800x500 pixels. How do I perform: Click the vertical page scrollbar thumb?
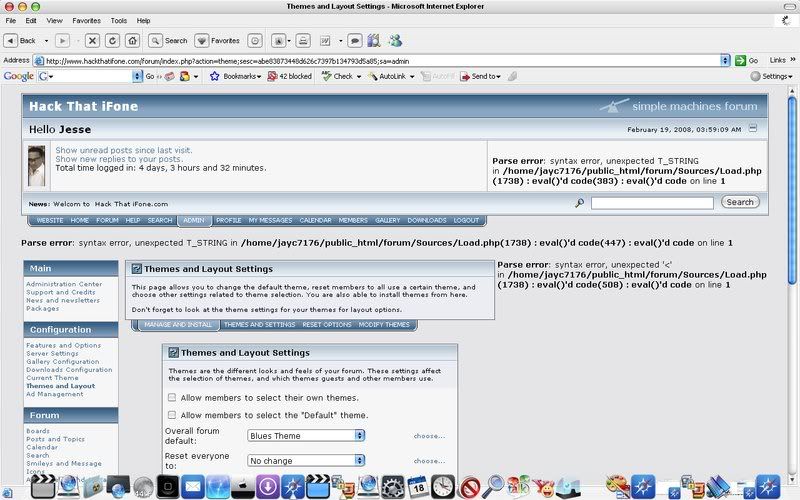click(791, 189)
